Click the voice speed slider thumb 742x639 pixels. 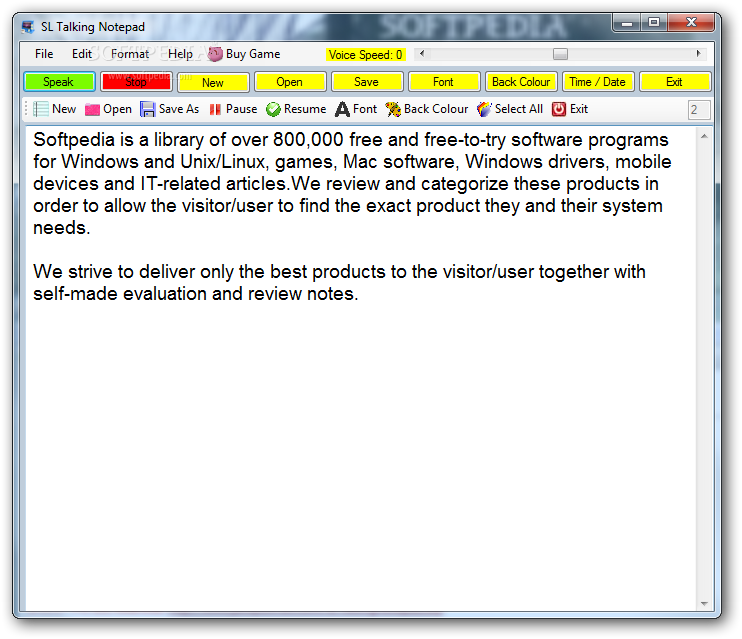tap(560, 54)
